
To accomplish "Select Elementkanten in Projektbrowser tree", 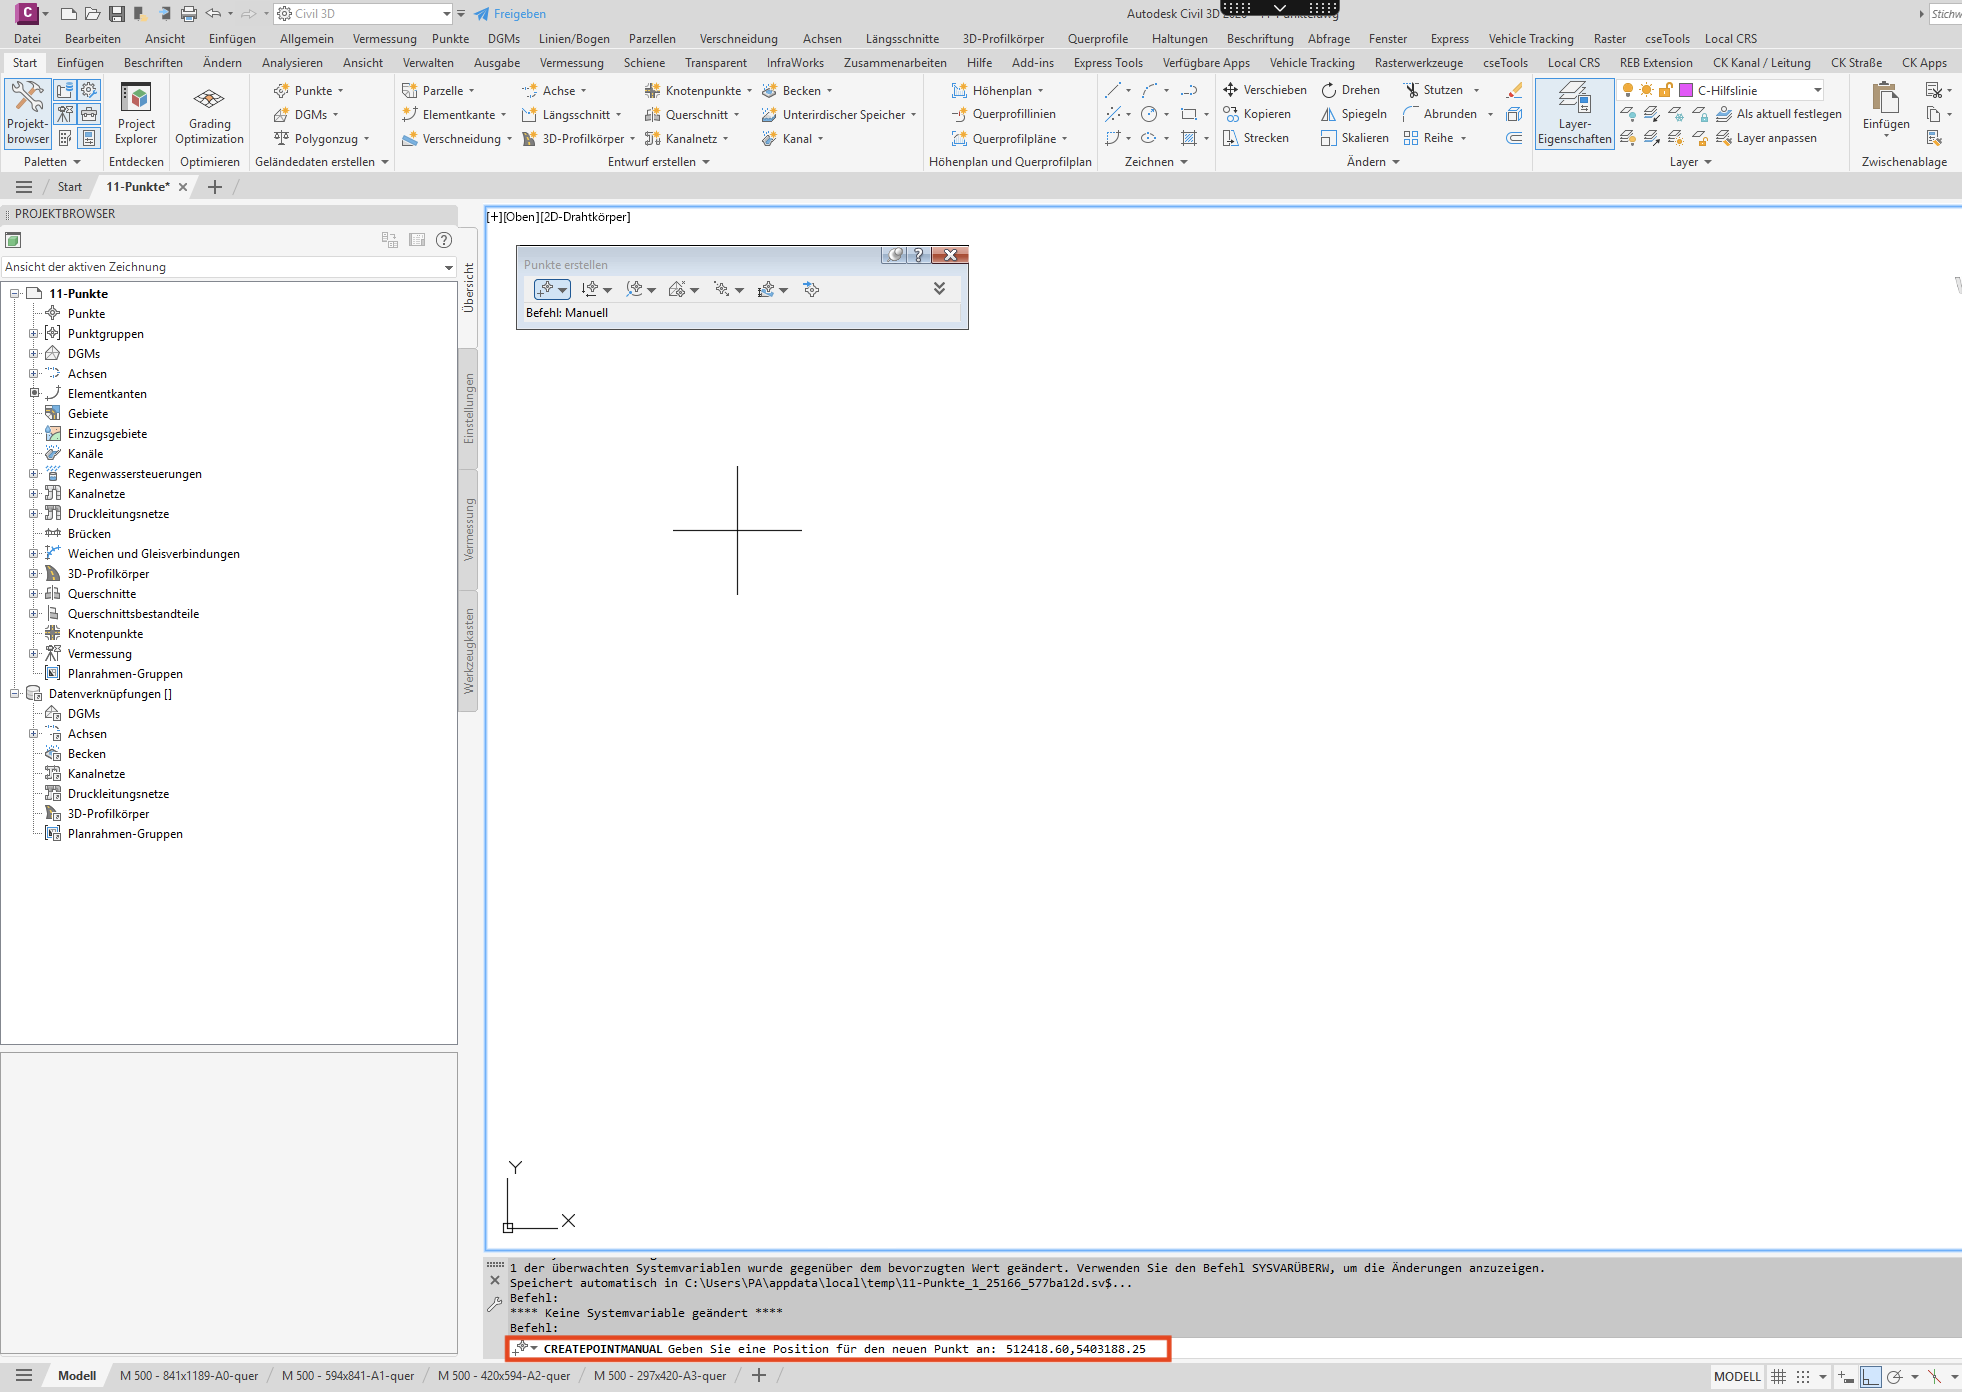I will click(x=107, y=394).
